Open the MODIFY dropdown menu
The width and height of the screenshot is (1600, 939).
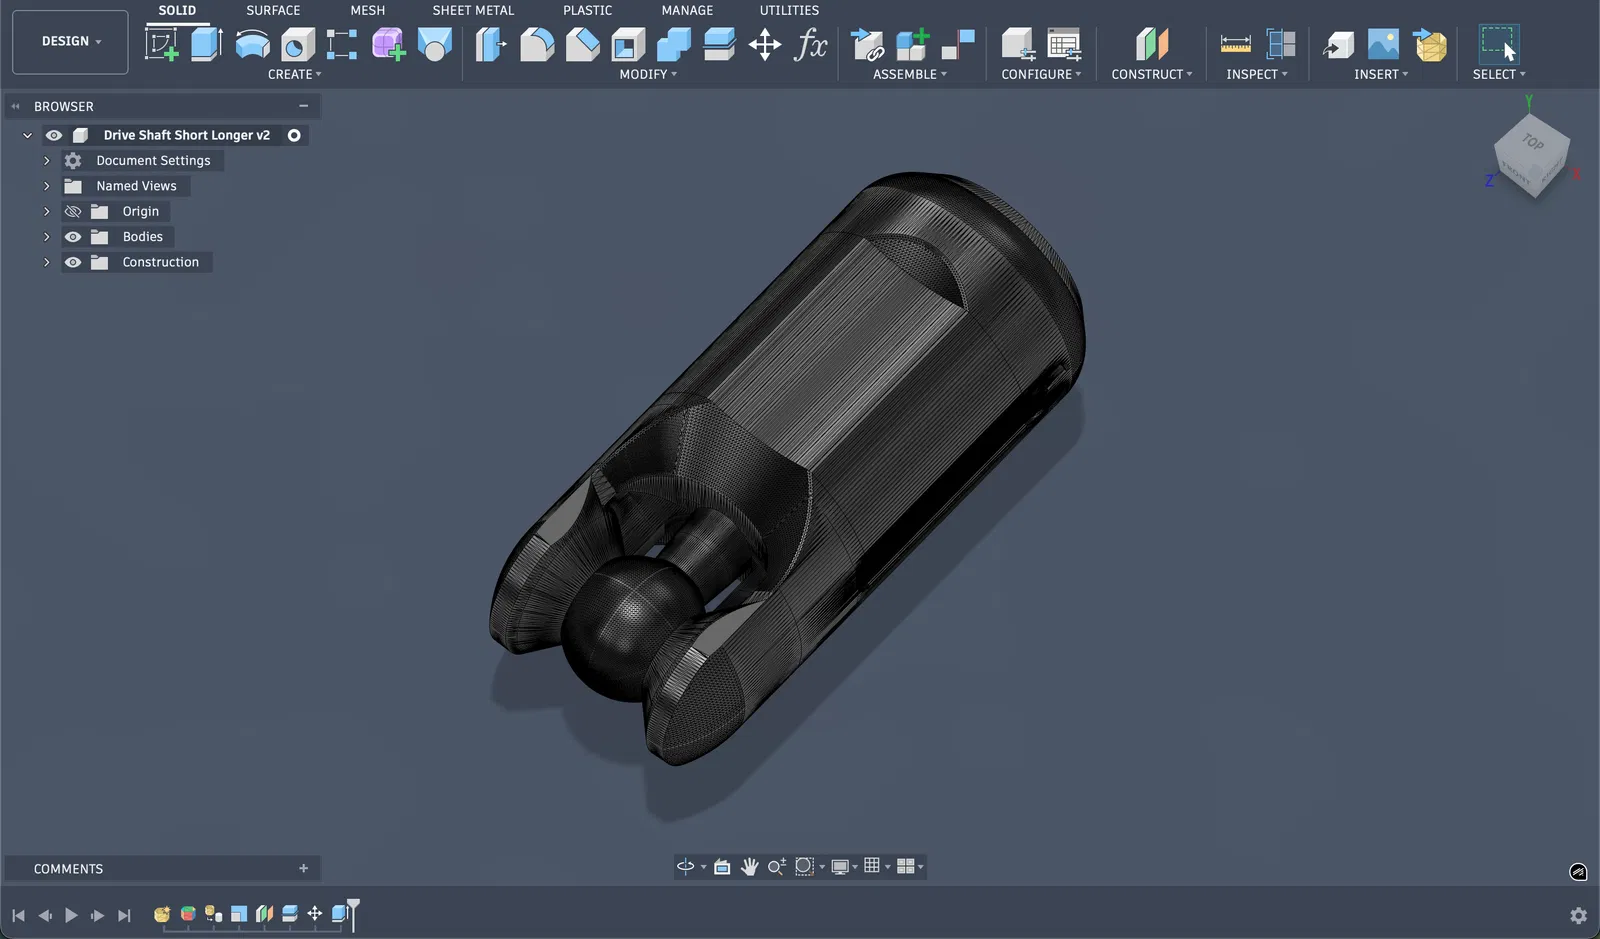tap(648, 74)
